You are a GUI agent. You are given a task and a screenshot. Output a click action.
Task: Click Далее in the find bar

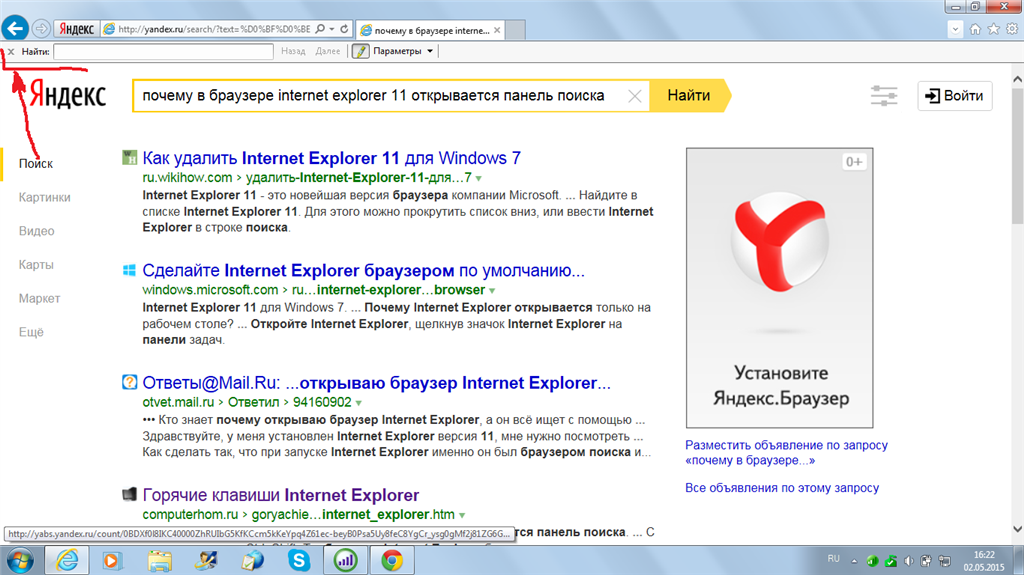pos(328,51)
